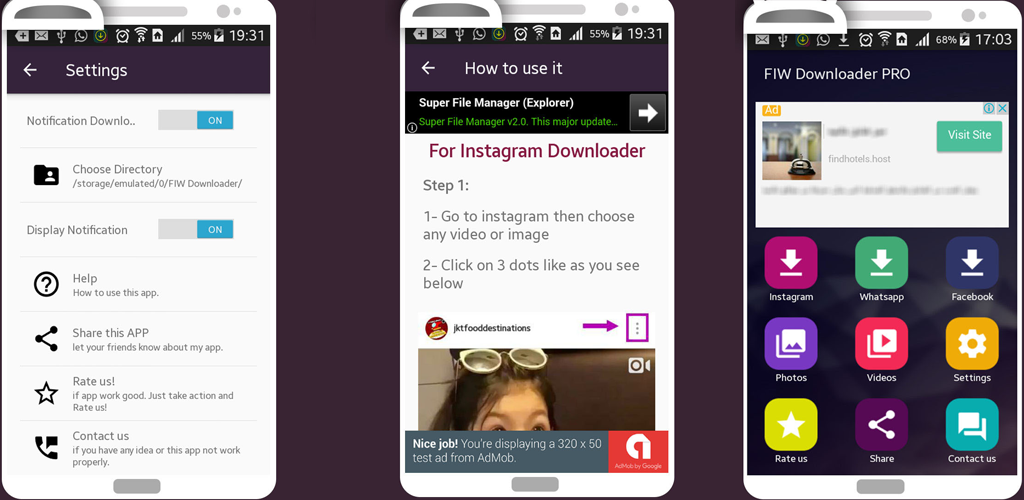
Task: Click the Visit Site ad button
Action: 969,135
